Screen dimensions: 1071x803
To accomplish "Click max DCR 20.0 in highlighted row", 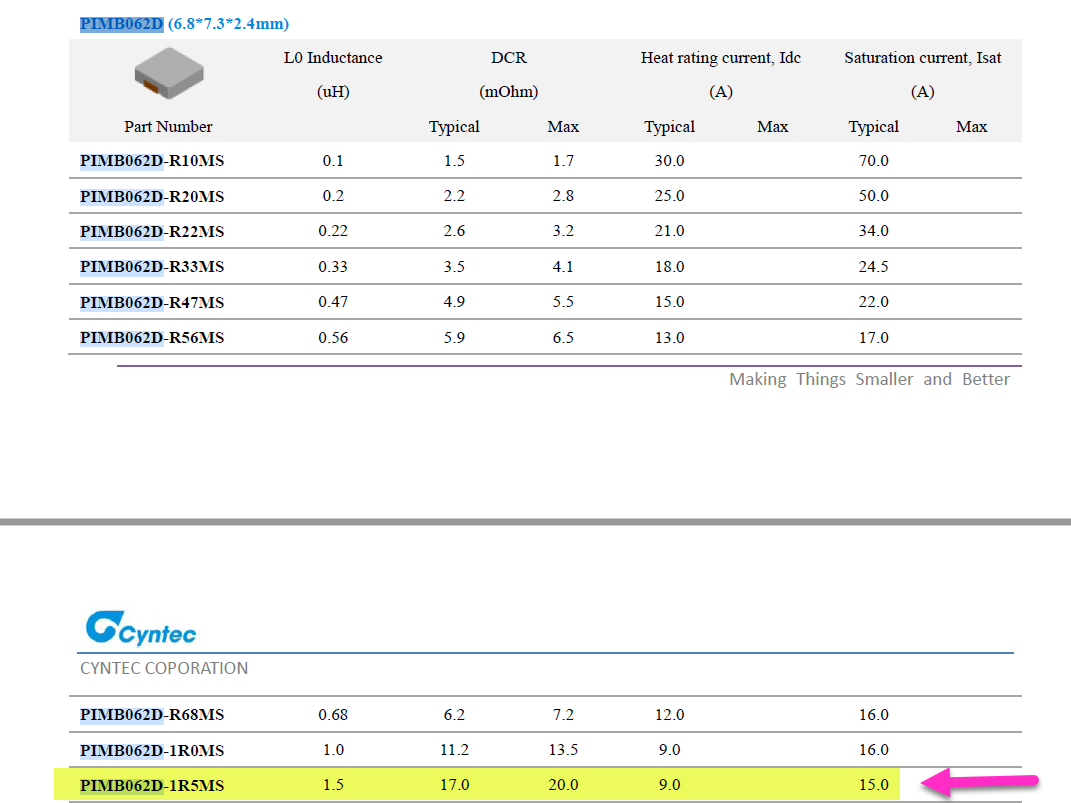I will [564, 785].
